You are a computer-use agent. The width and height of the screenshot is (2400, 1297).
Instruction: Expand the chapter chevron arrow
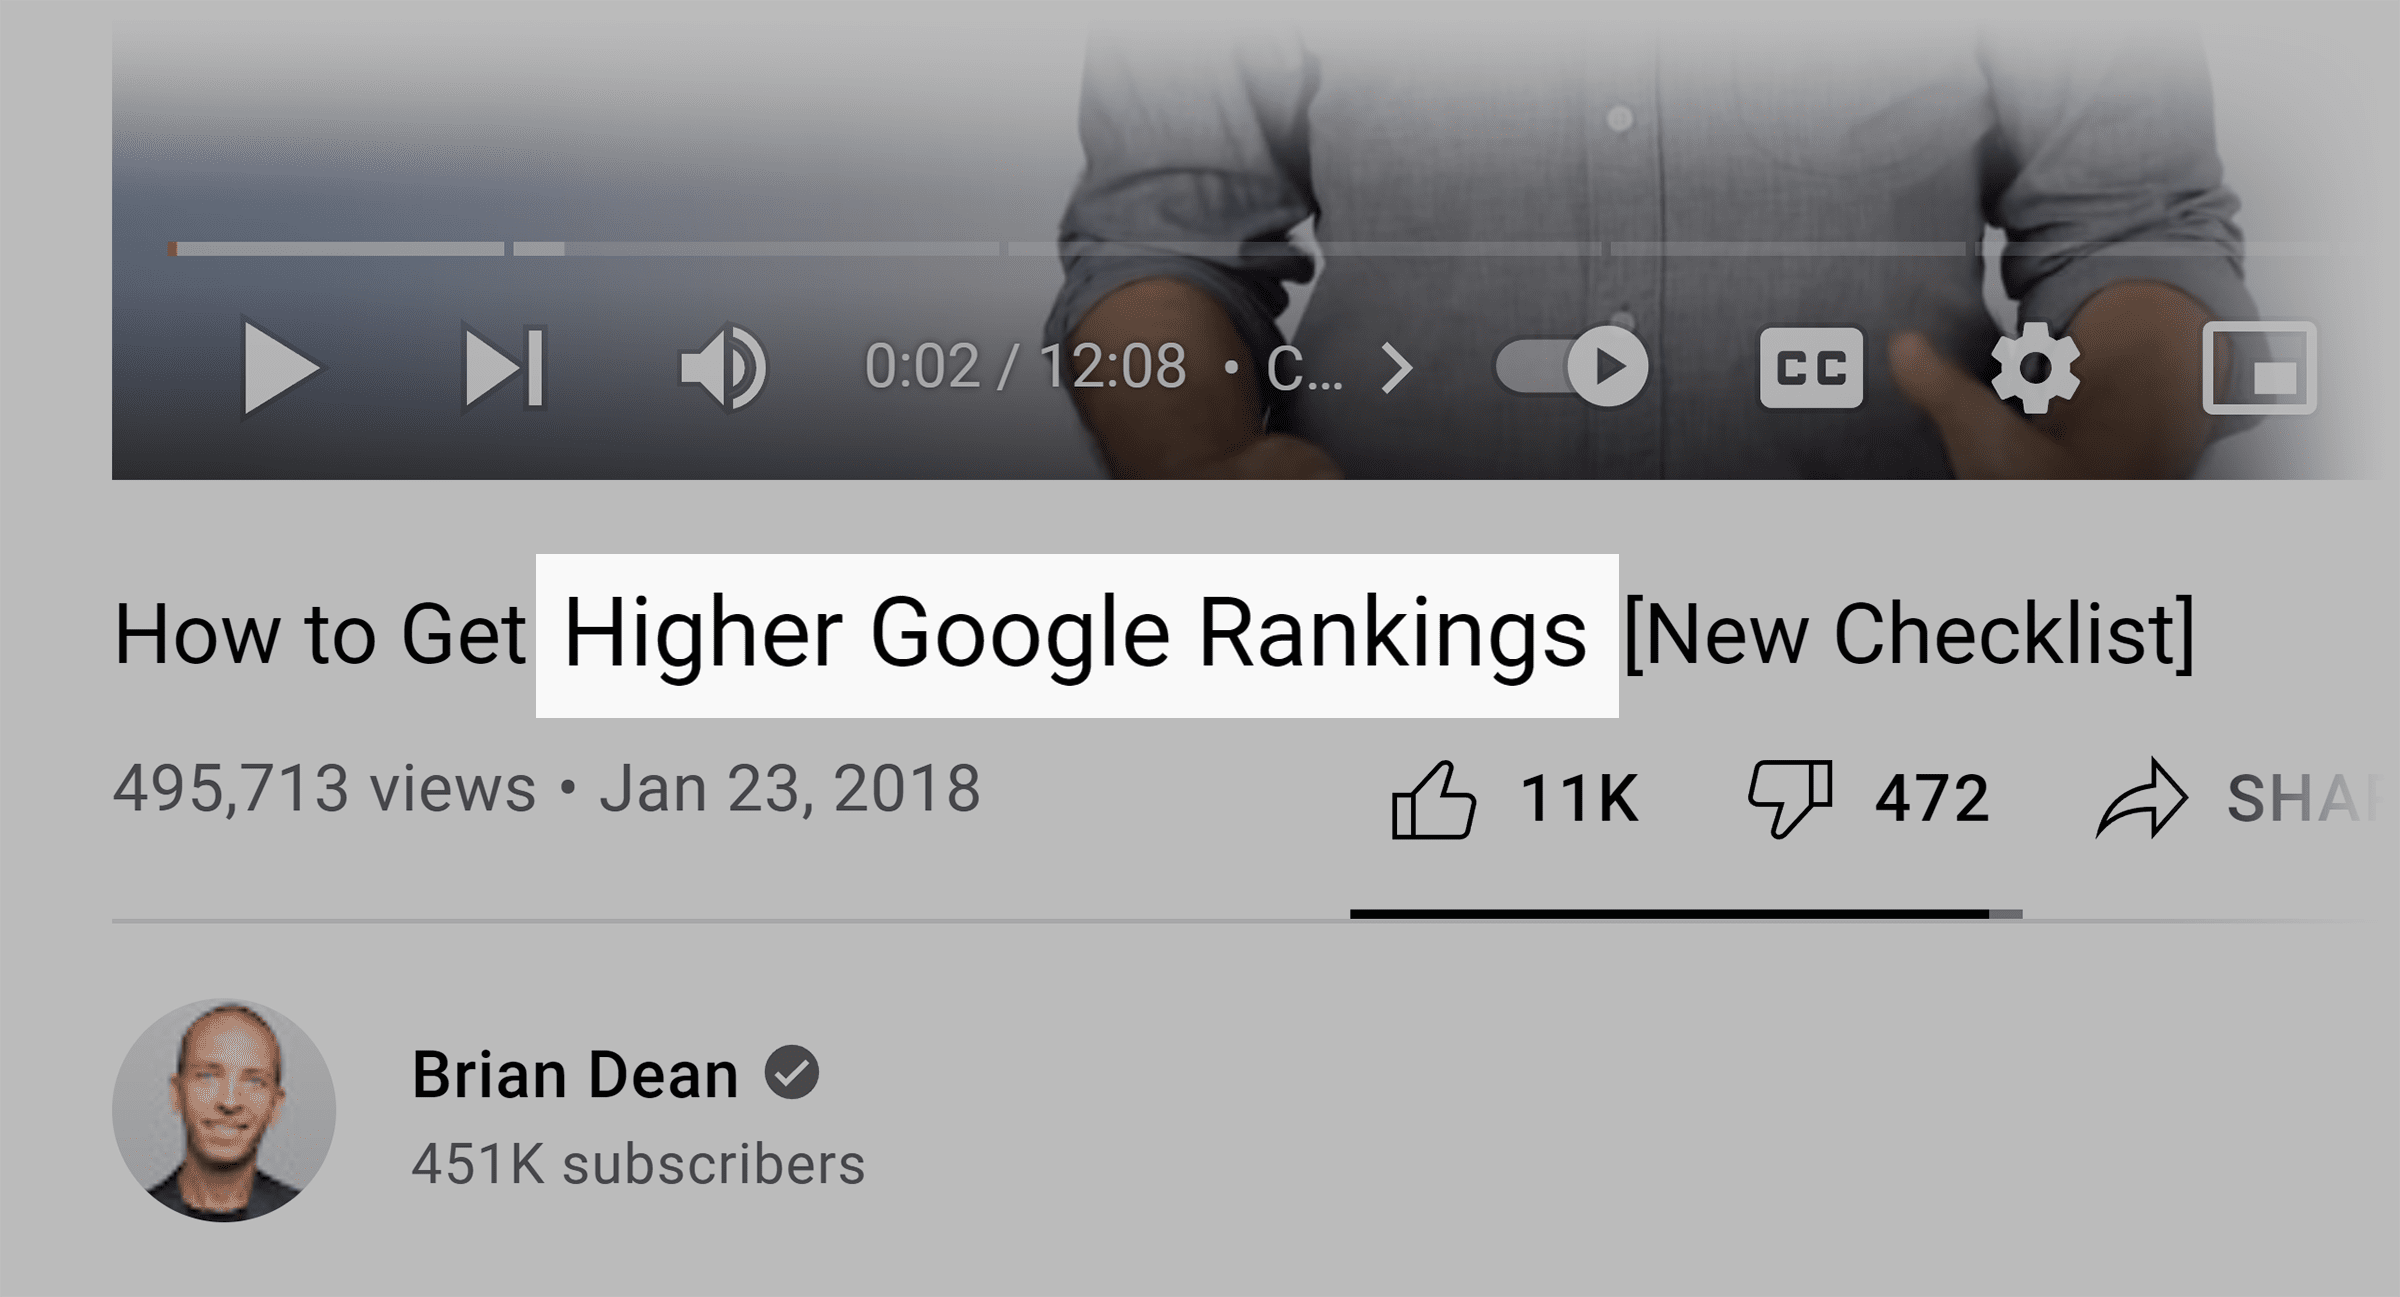coord(1397,368)
